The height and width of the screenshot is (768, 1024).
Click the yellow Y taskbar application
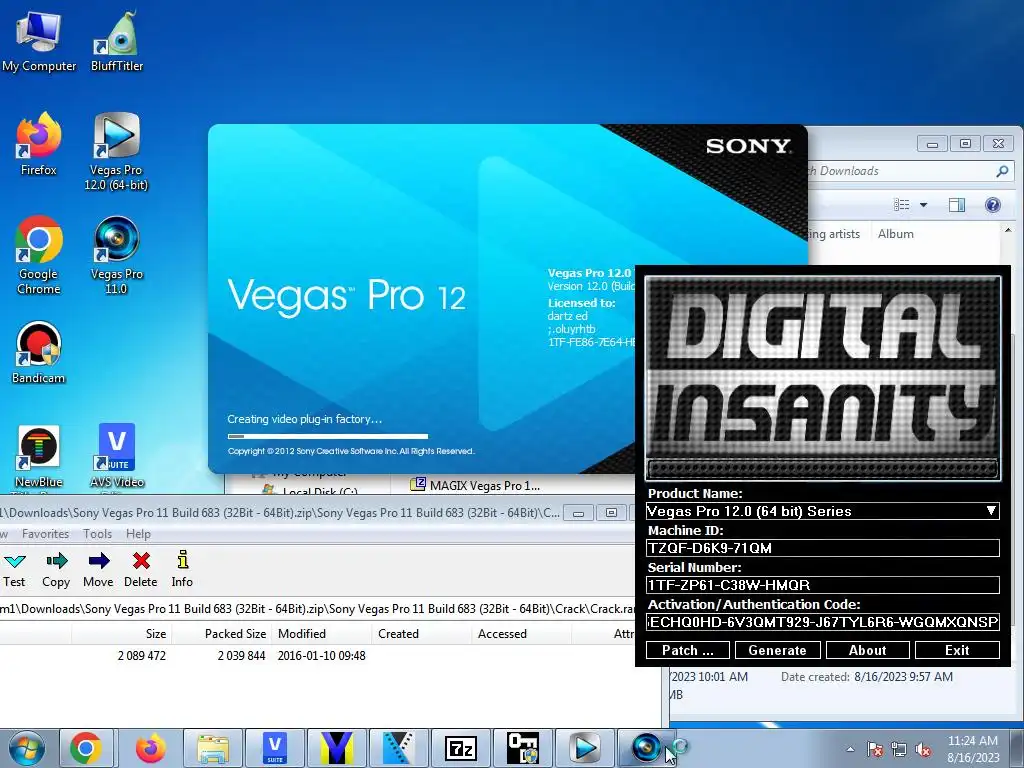(x=337, y=748)
